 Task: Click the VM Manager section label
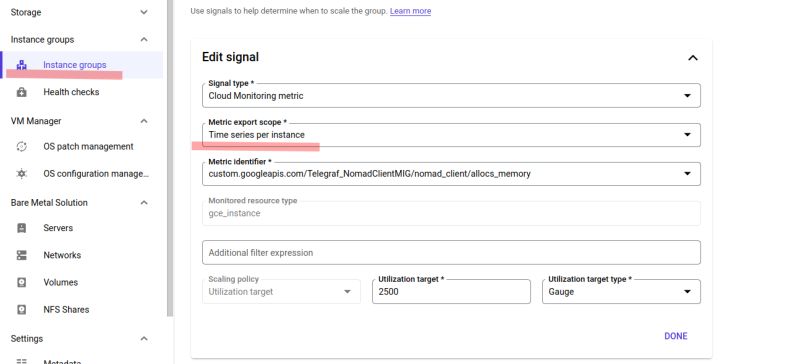click(x=36, y=121)
